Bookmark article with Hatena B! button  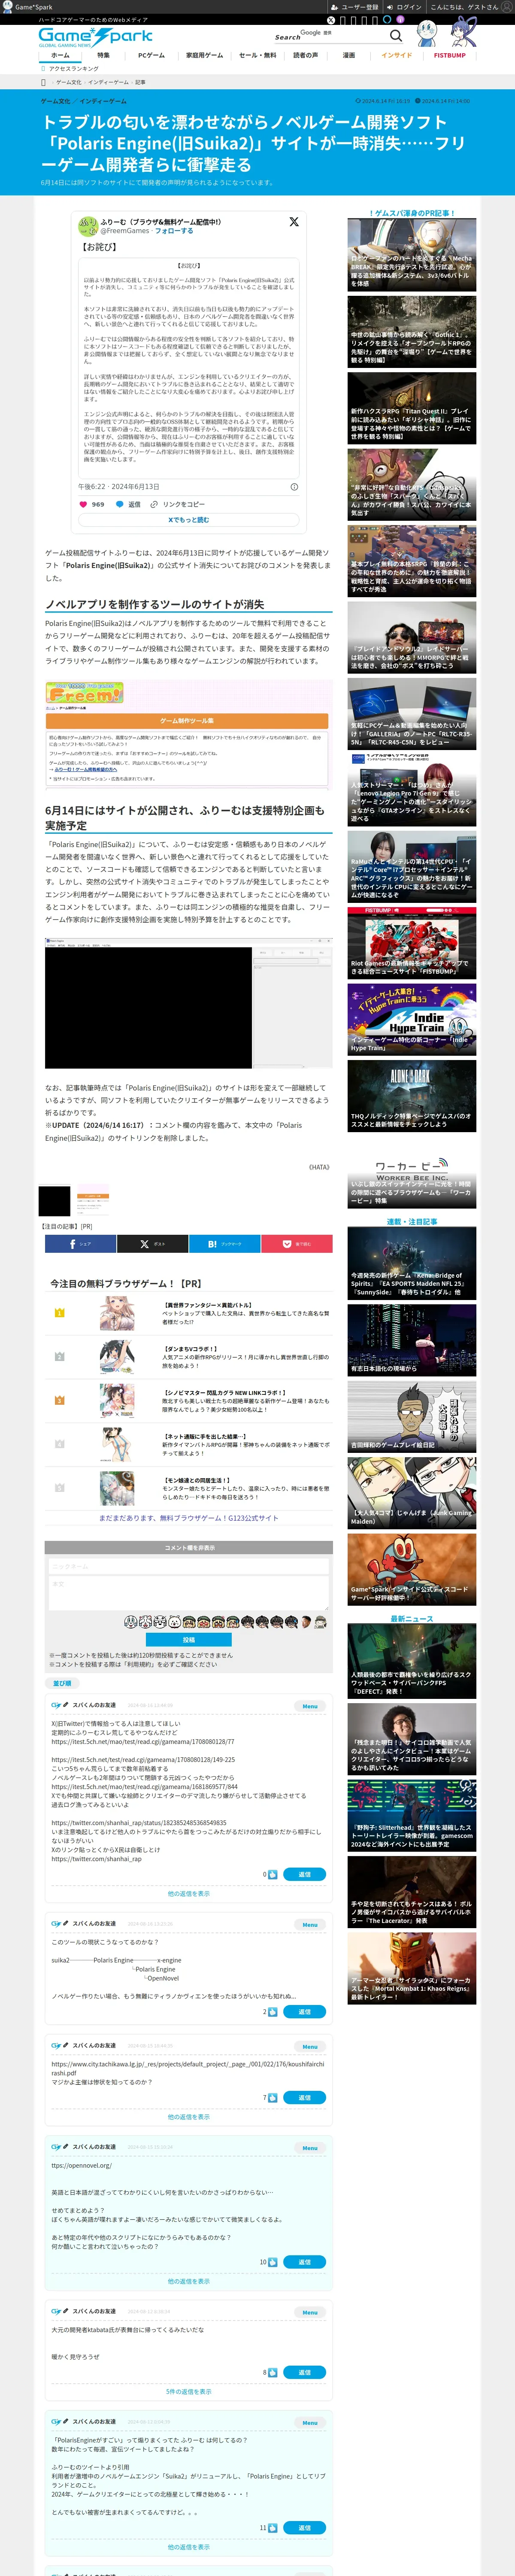pyautogui.click(x=225, y=1244)
